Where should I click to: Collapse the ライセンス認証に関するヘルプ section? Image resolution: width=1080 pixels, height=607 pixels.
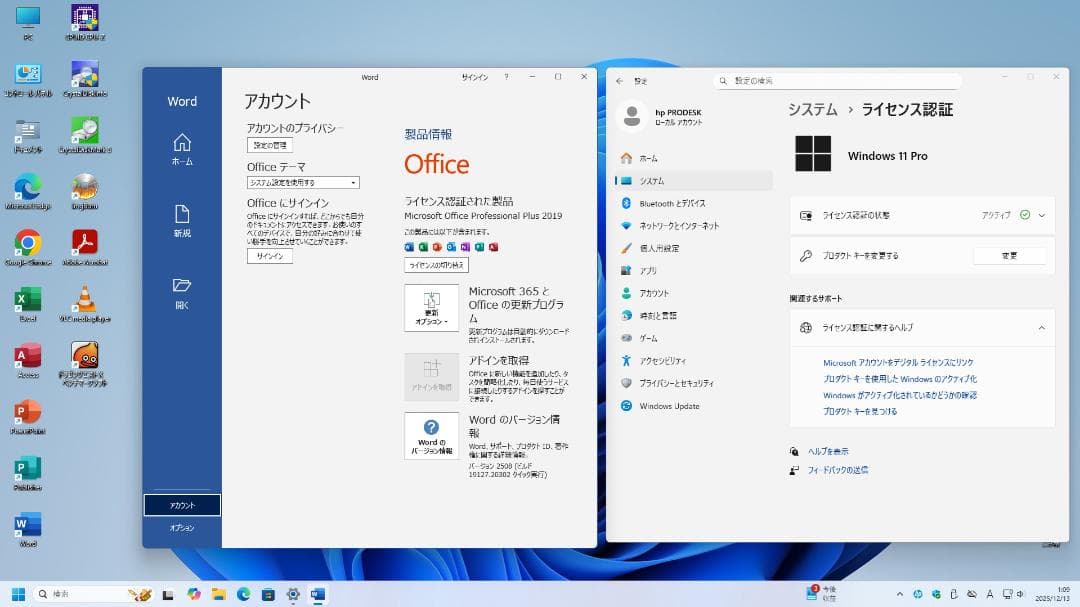(1040, 327)
